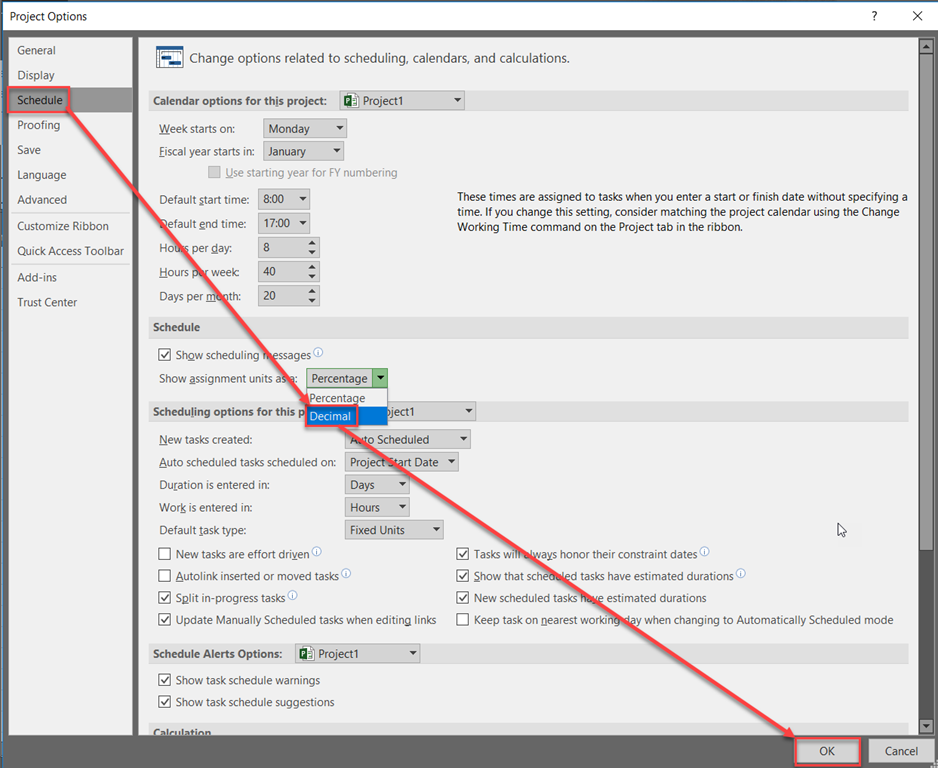This screenshot has width=938, height=768.
Task: Enable "Use starting year for FY numbering"
Action: pos(214,172)
